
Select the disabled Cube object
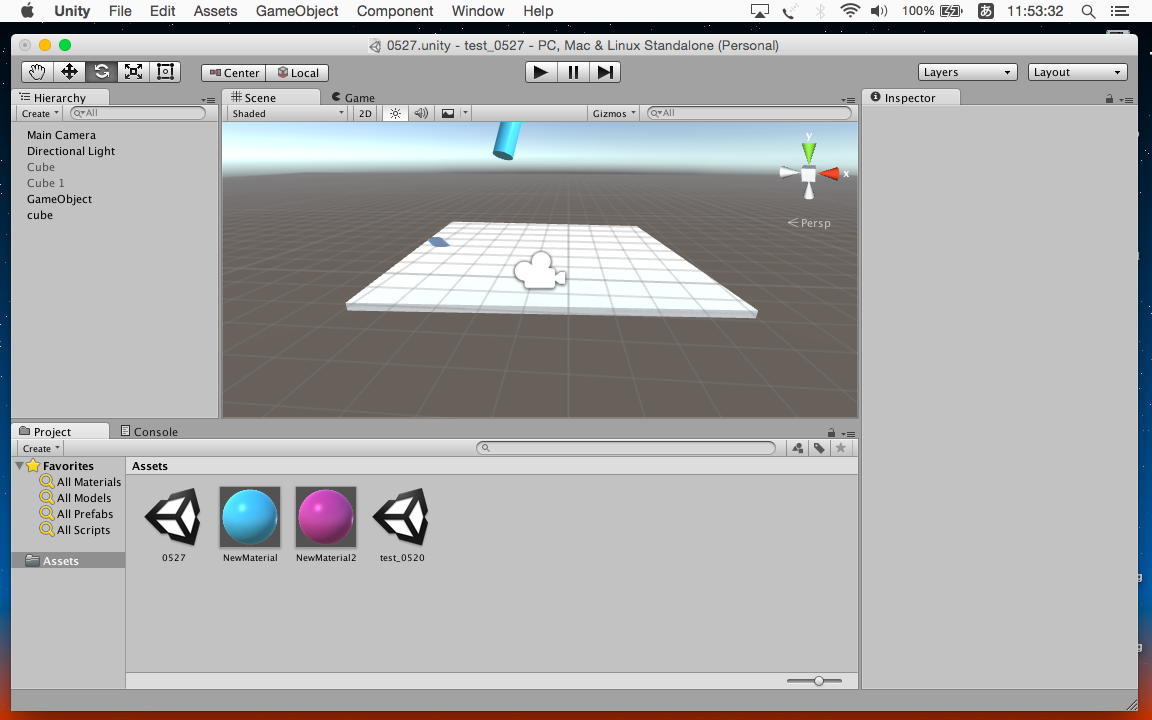pyautogui.click(x=40, y=168)
